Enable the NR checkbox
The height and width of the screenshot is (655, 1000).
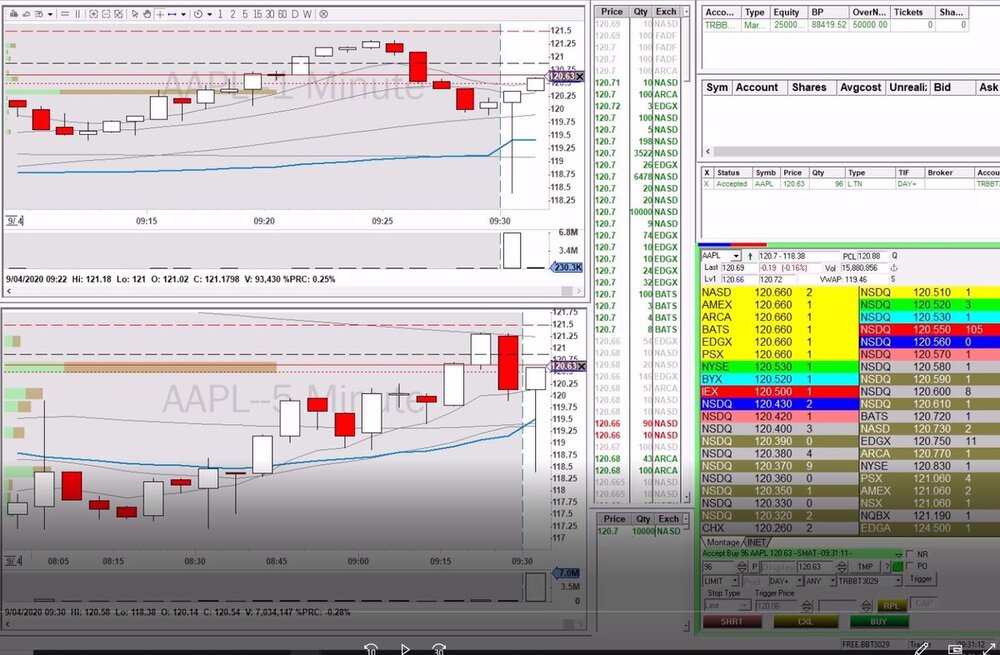910,553
